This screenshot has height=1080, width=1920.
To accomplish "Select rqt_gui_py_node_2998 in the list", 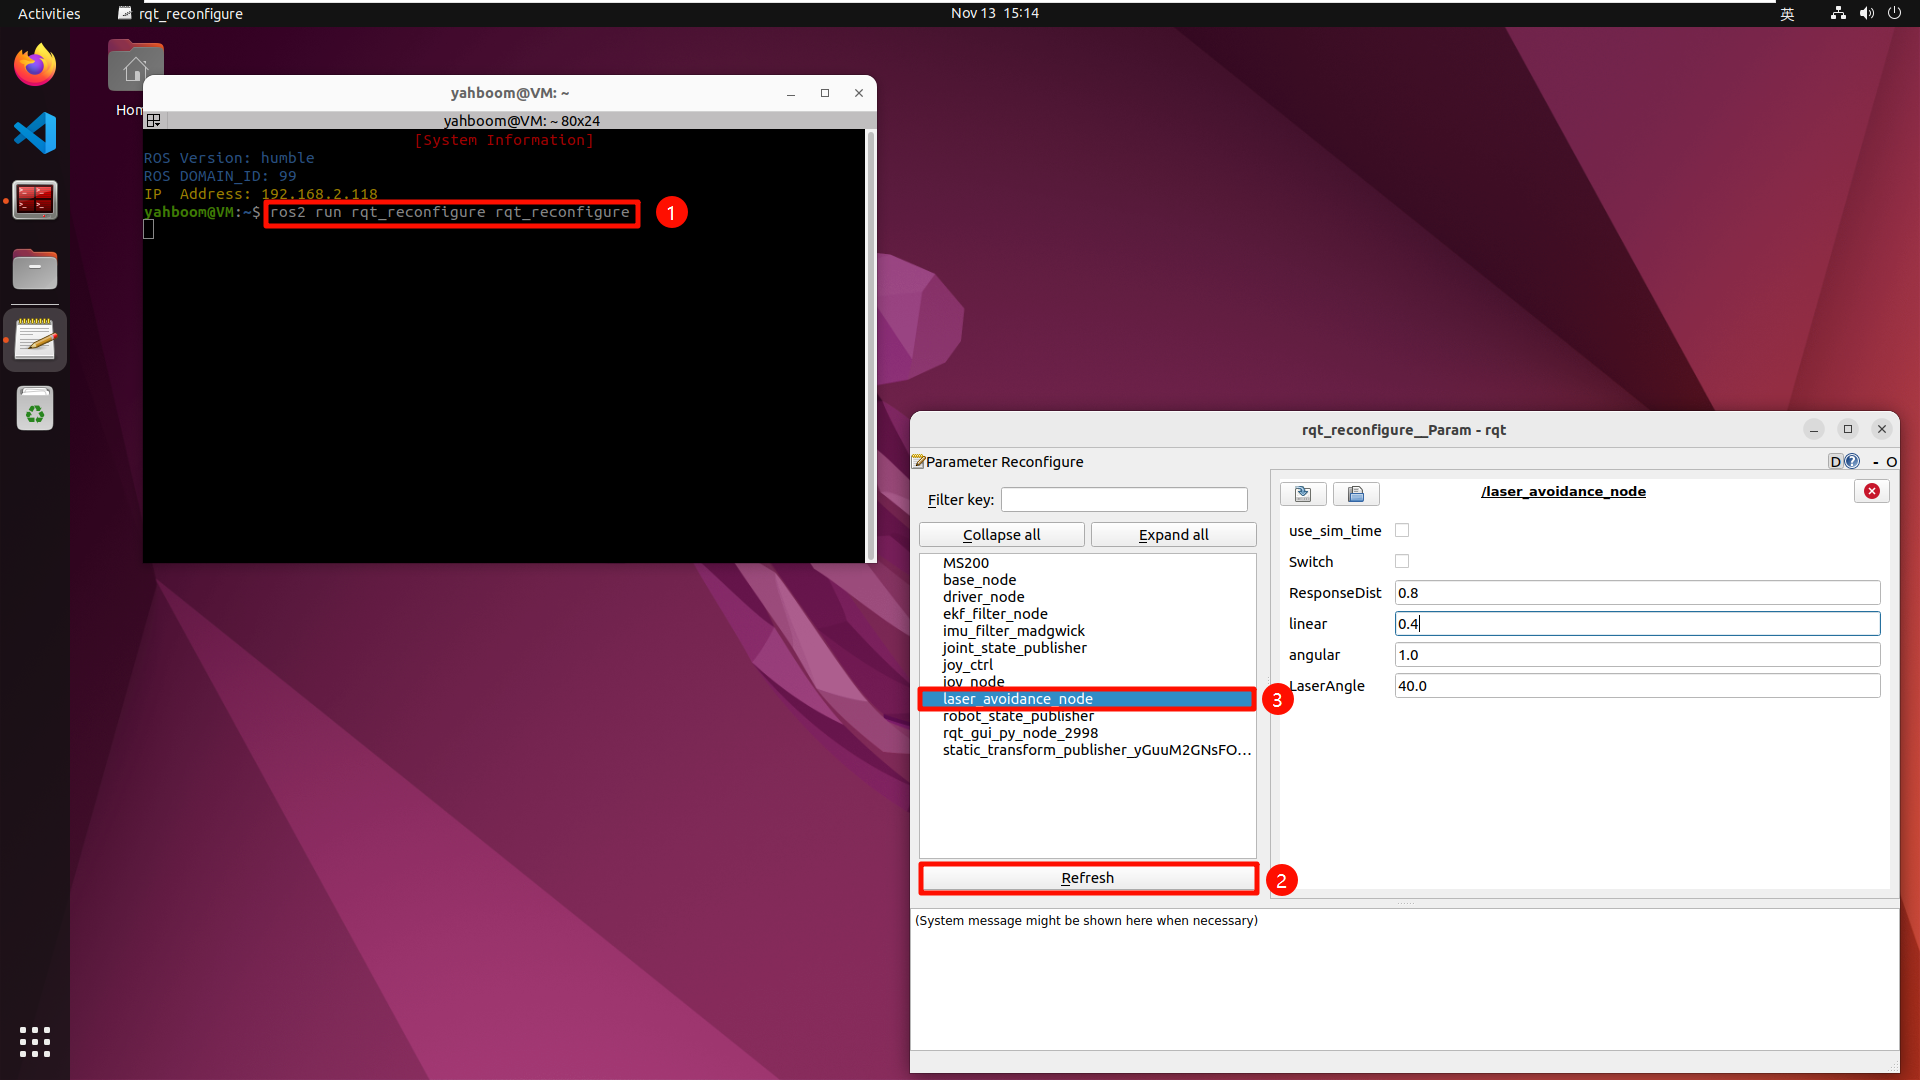I will [1087, 733].
